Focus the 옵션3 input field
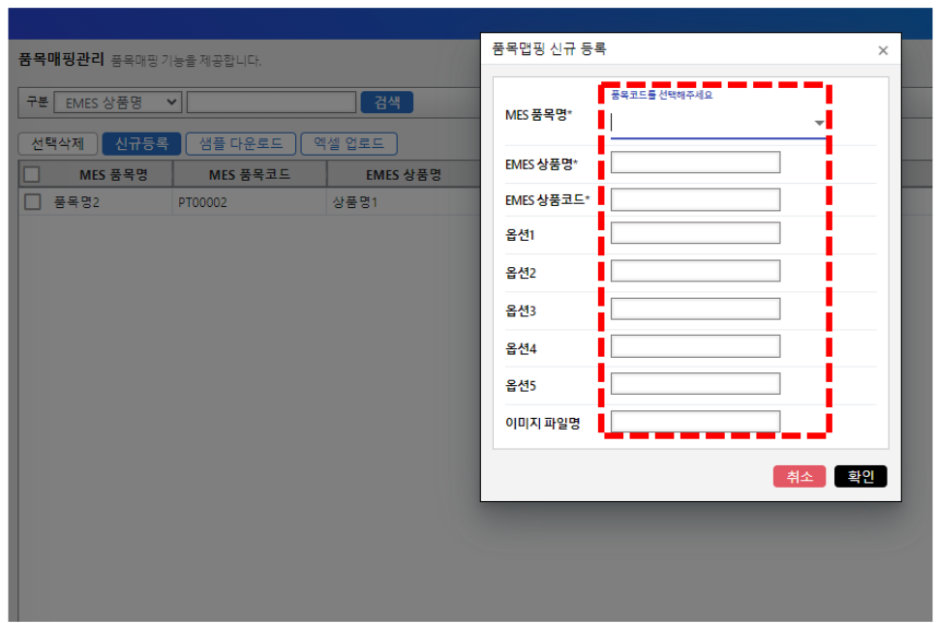936x623 pixels. click(x=695, y=309)
